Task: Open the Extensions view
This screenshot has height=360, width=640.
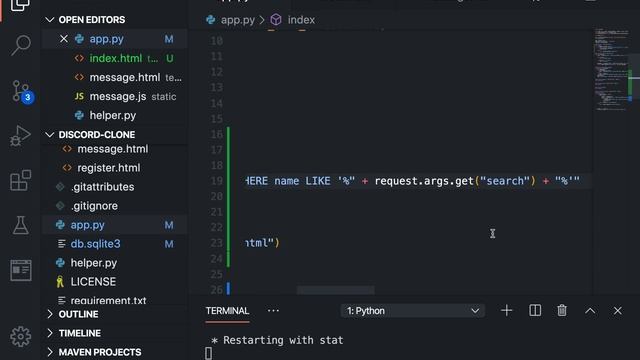Action: click(20, 180)
